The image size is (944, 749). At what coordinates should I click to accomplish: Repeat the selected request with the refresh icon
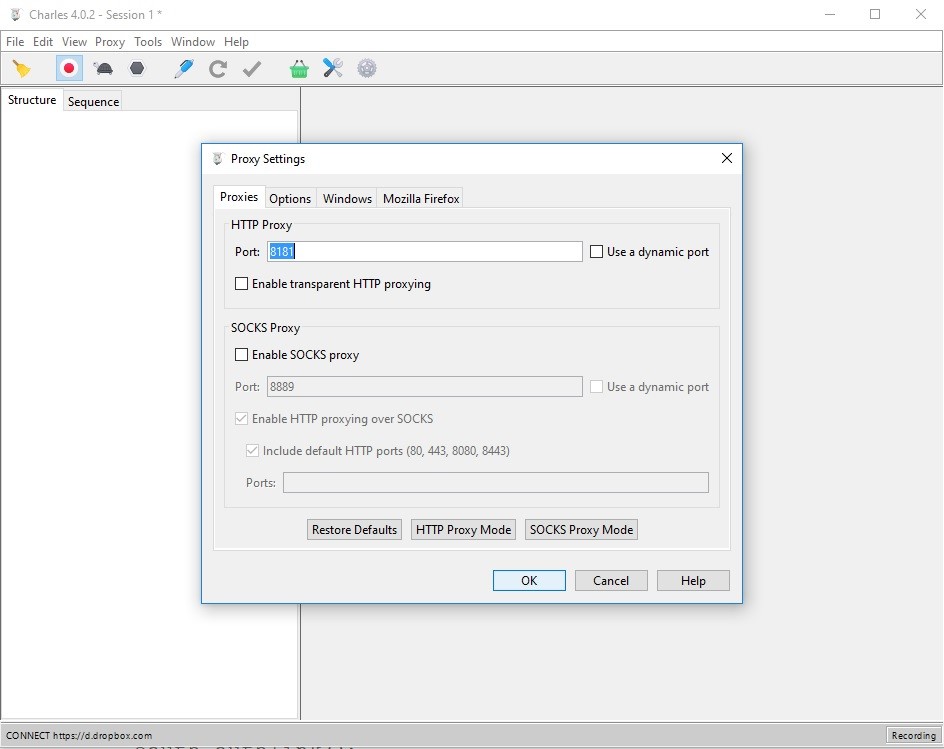[x=217, y=69]
